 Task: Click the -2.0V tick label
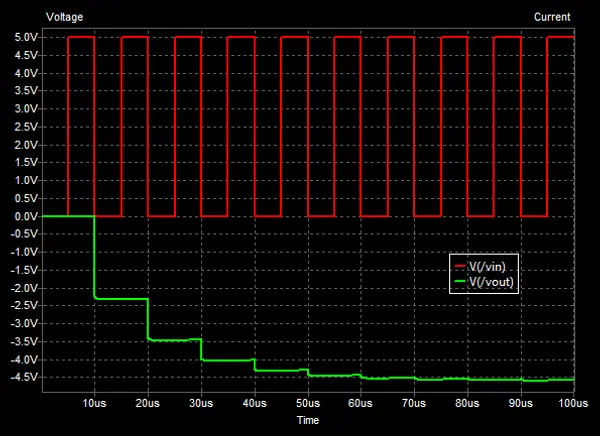pyautogui.click(x=20, y=288)
